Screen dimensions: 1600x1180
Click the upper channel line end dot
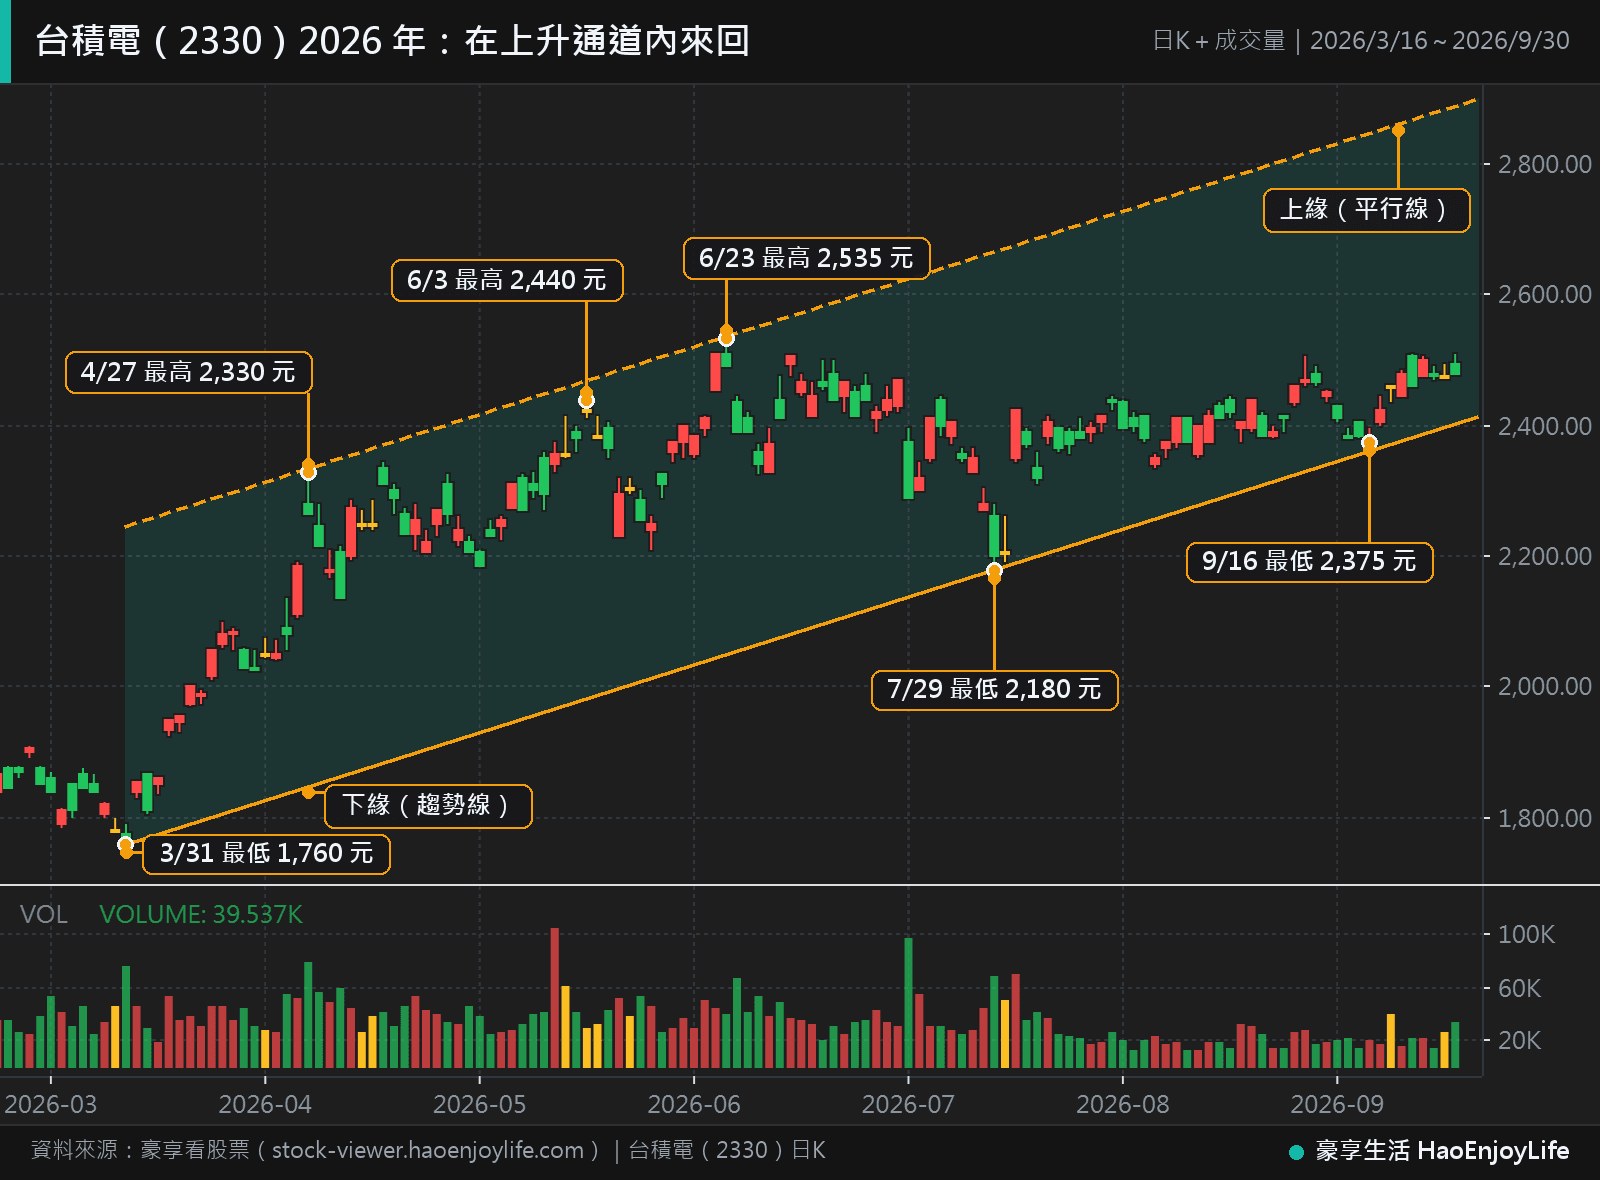(1398, 131)
